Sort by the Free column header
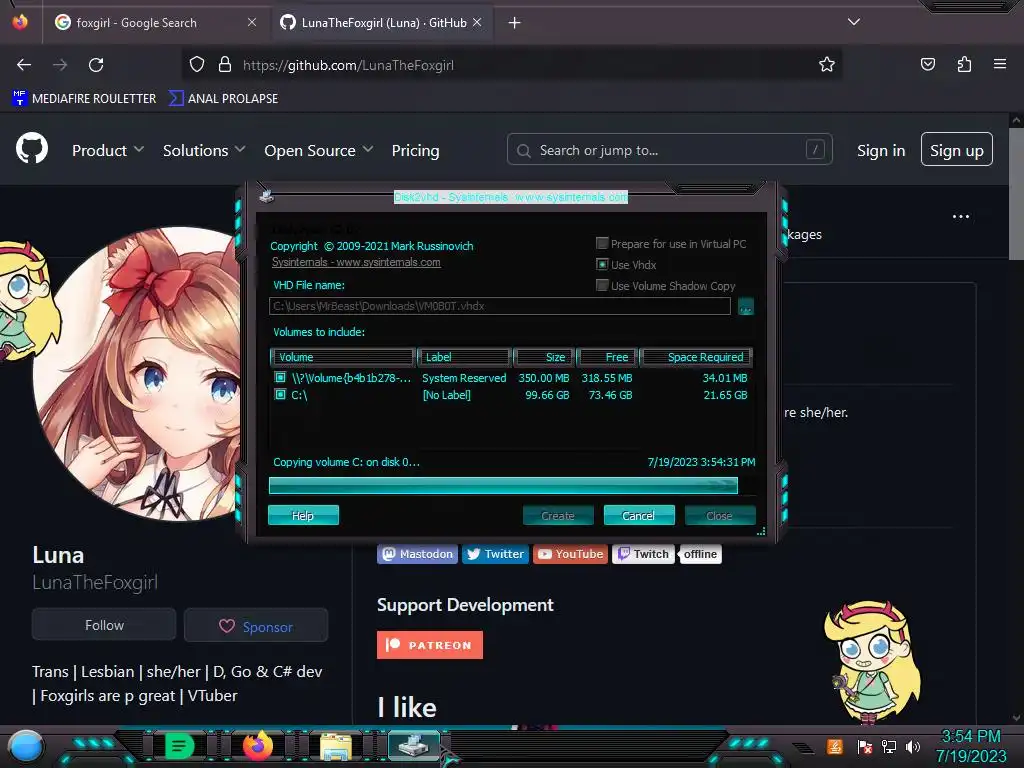This screenshot has height=768, width=1024. coord(606,357)
